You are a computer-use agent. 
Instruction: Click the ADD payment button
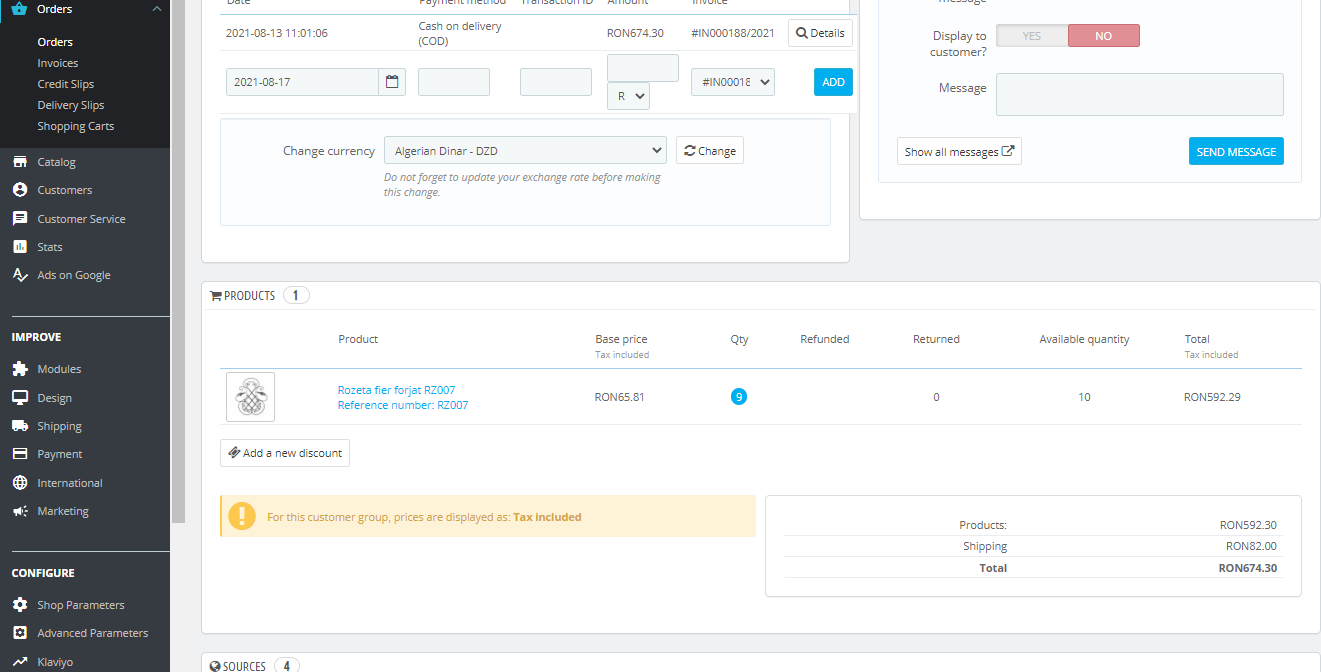coord(833,82)
